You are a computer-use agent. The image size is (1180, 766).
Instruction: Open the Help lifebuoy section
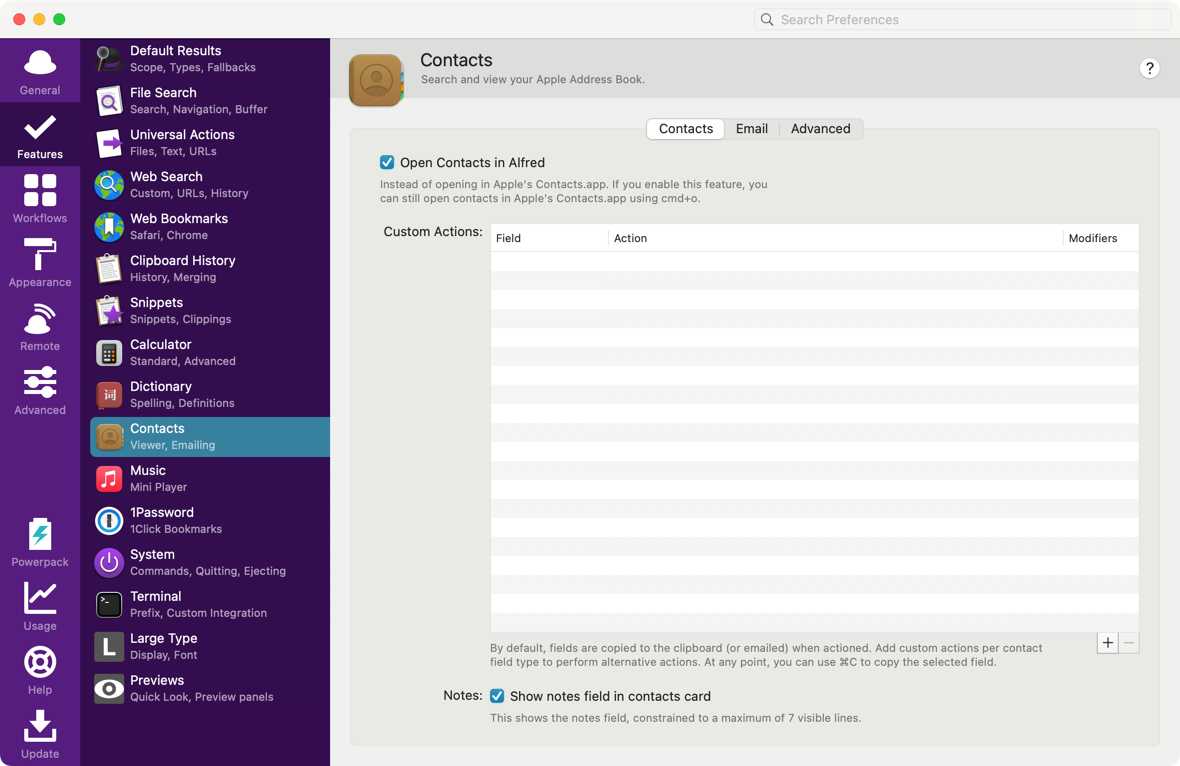click(x=40, y=671)
